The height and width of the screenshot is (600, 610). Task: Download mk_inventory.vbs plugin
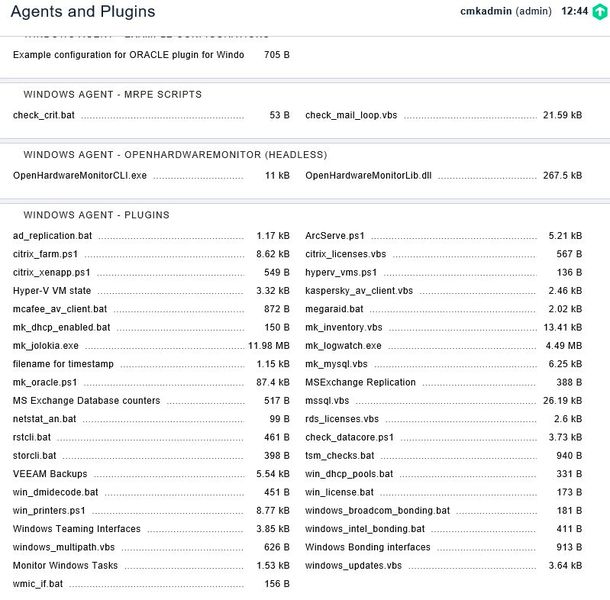coord(344,327)
